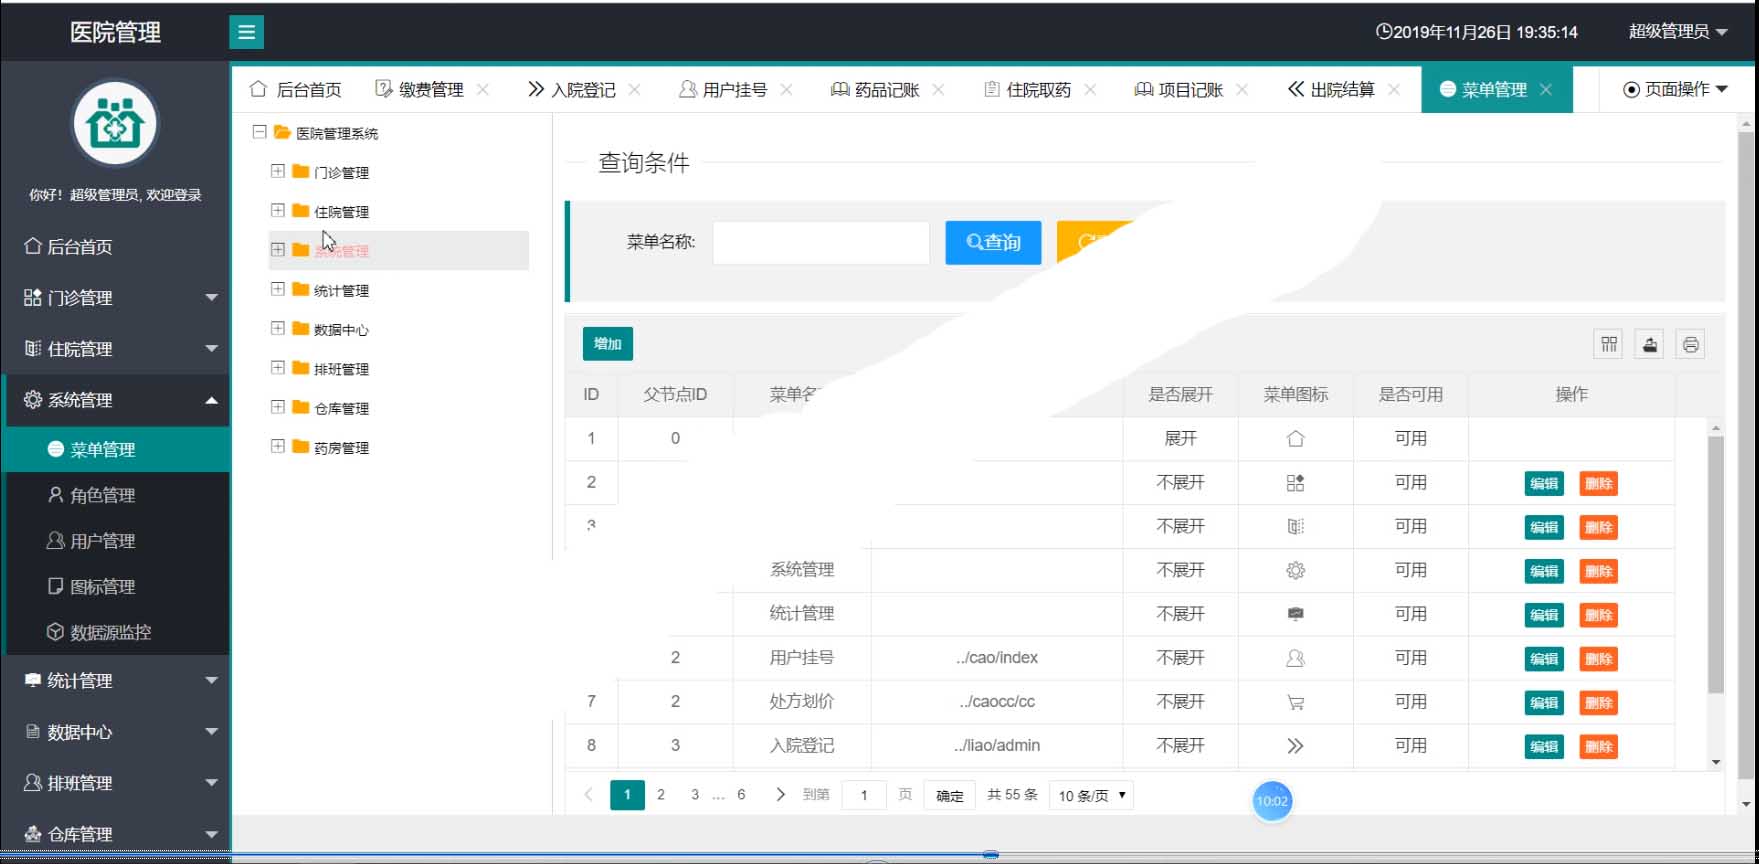The width and height of the screenshot is (1759, 864).
Task: Click the hospital logo avatar
Action: click(115, 124)
